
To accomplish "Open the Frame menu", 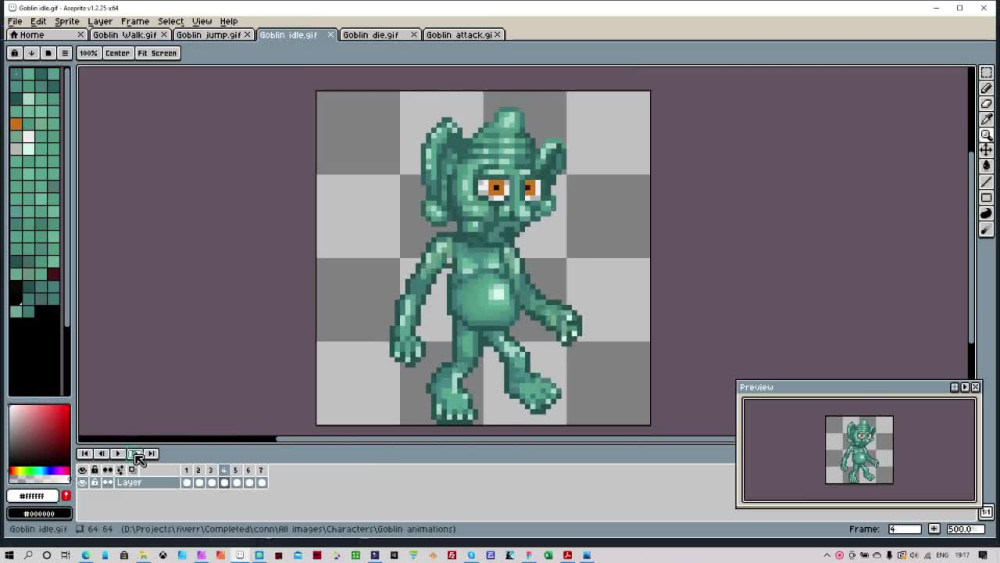I will click(135, 21).
